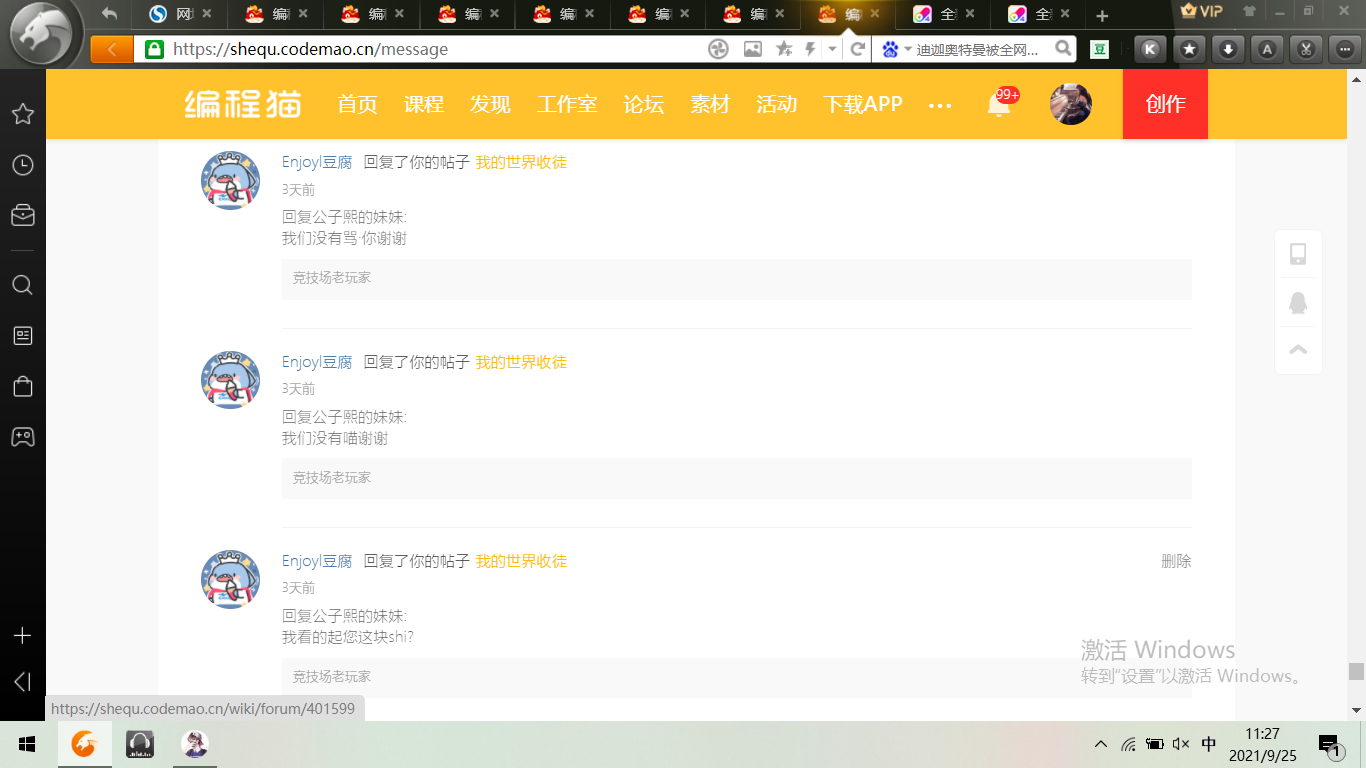Image resolution: width=1366 pixels, height=768 pixels.
Task: Click Enjoyl豆腐 avatar beside 我看的起您这块shi message
Action: pyautogui.click(x=231, y=579)
